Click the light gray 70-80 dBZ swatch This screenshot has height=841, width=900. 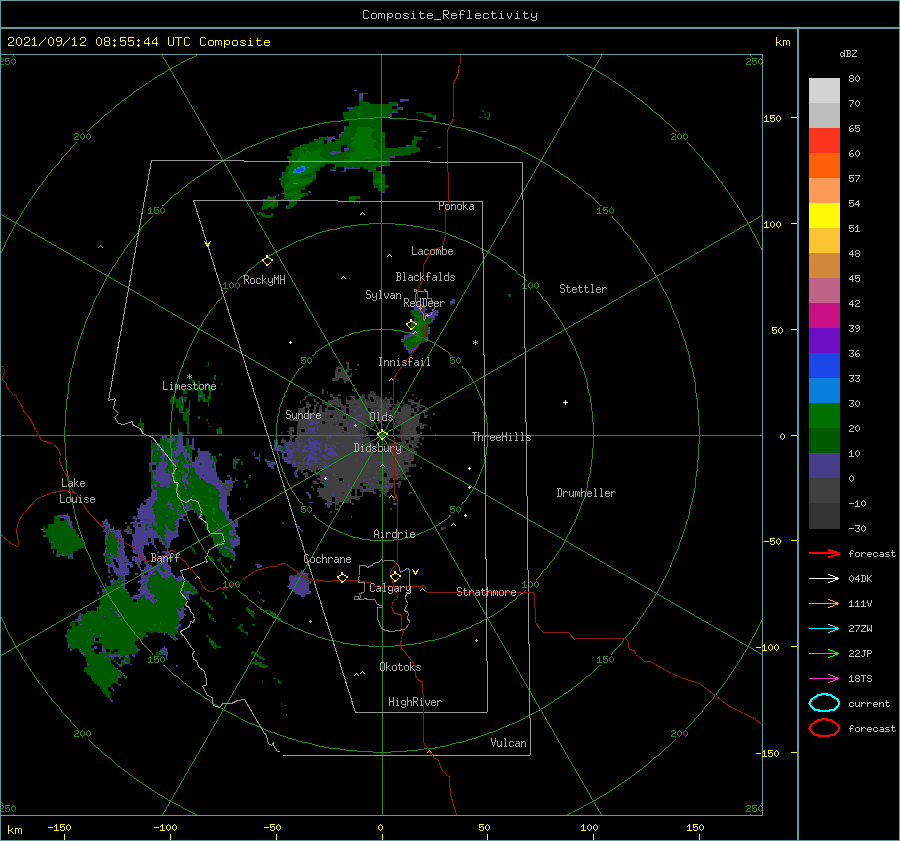point(824,91)
